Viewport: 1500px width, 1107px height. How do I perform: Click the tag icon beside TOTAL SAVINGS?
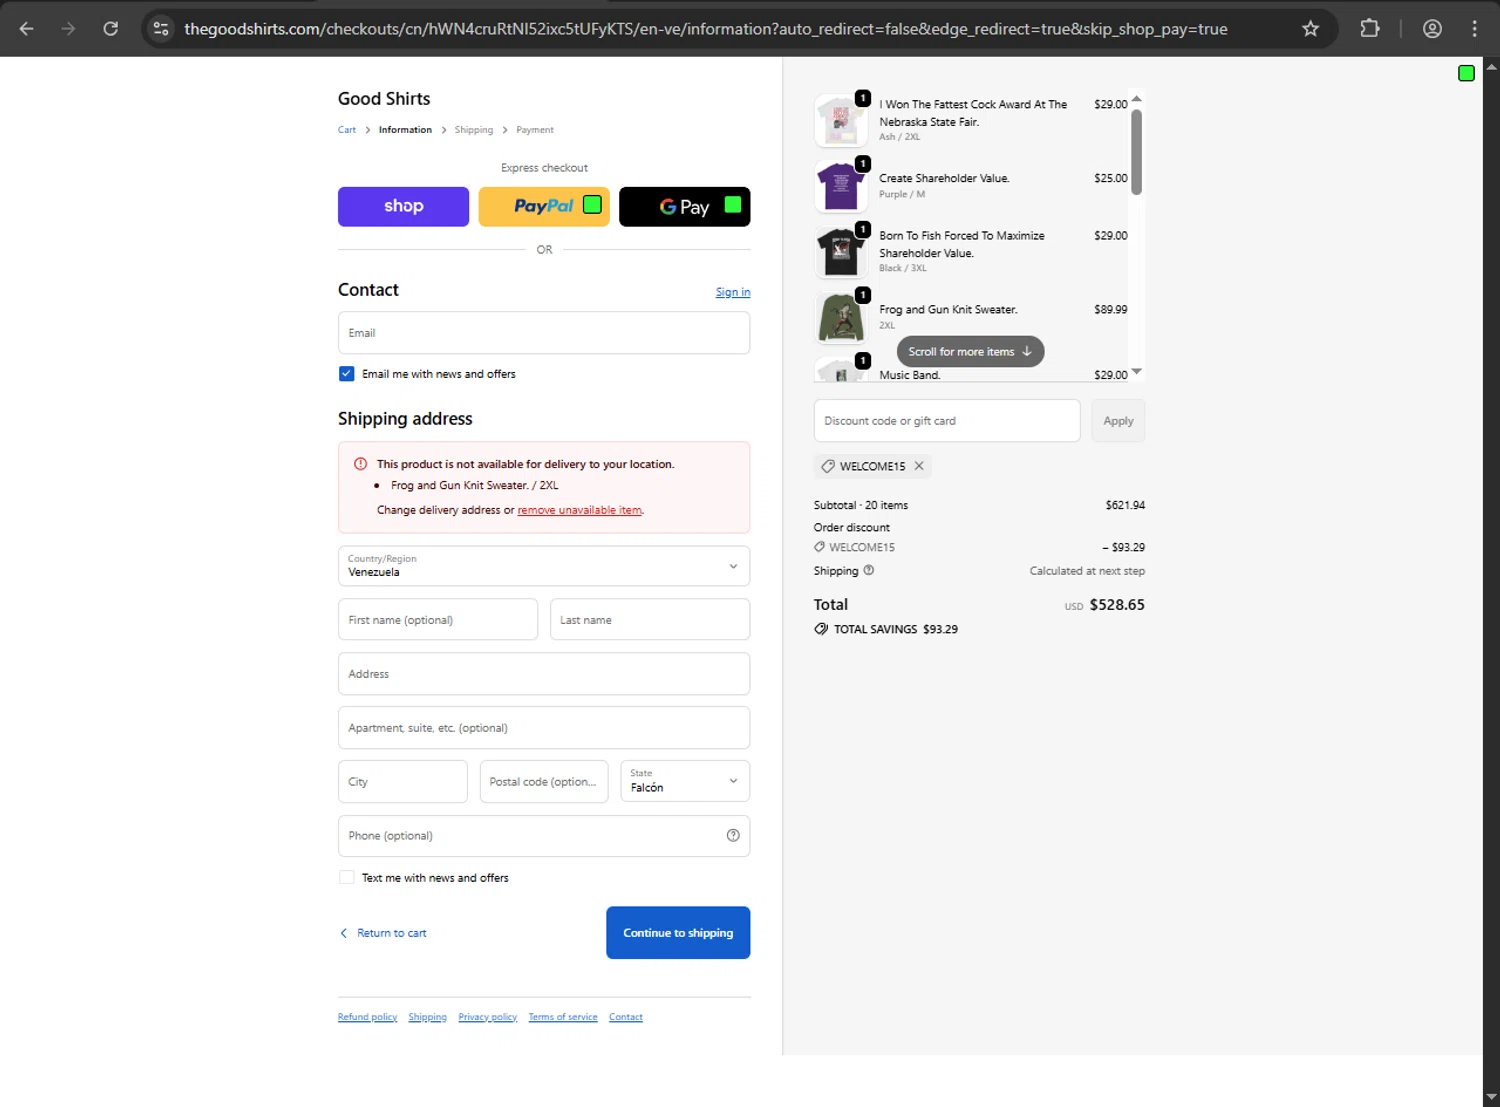(821, 629)
